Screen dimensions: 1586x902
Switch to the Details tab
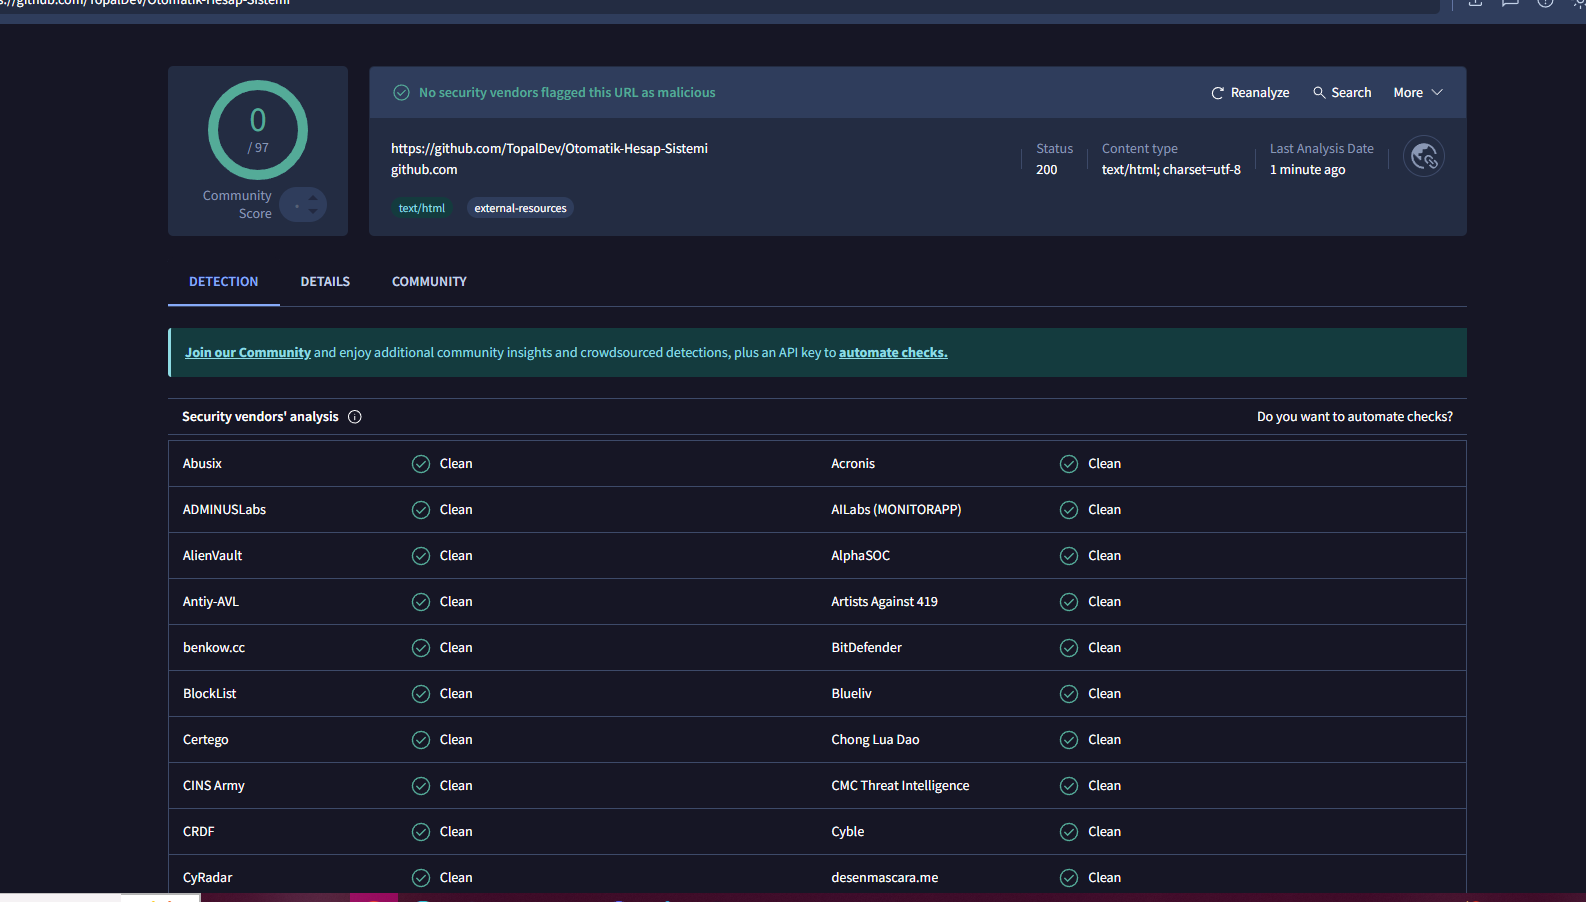pyautogui.click(x=325, y=282)
